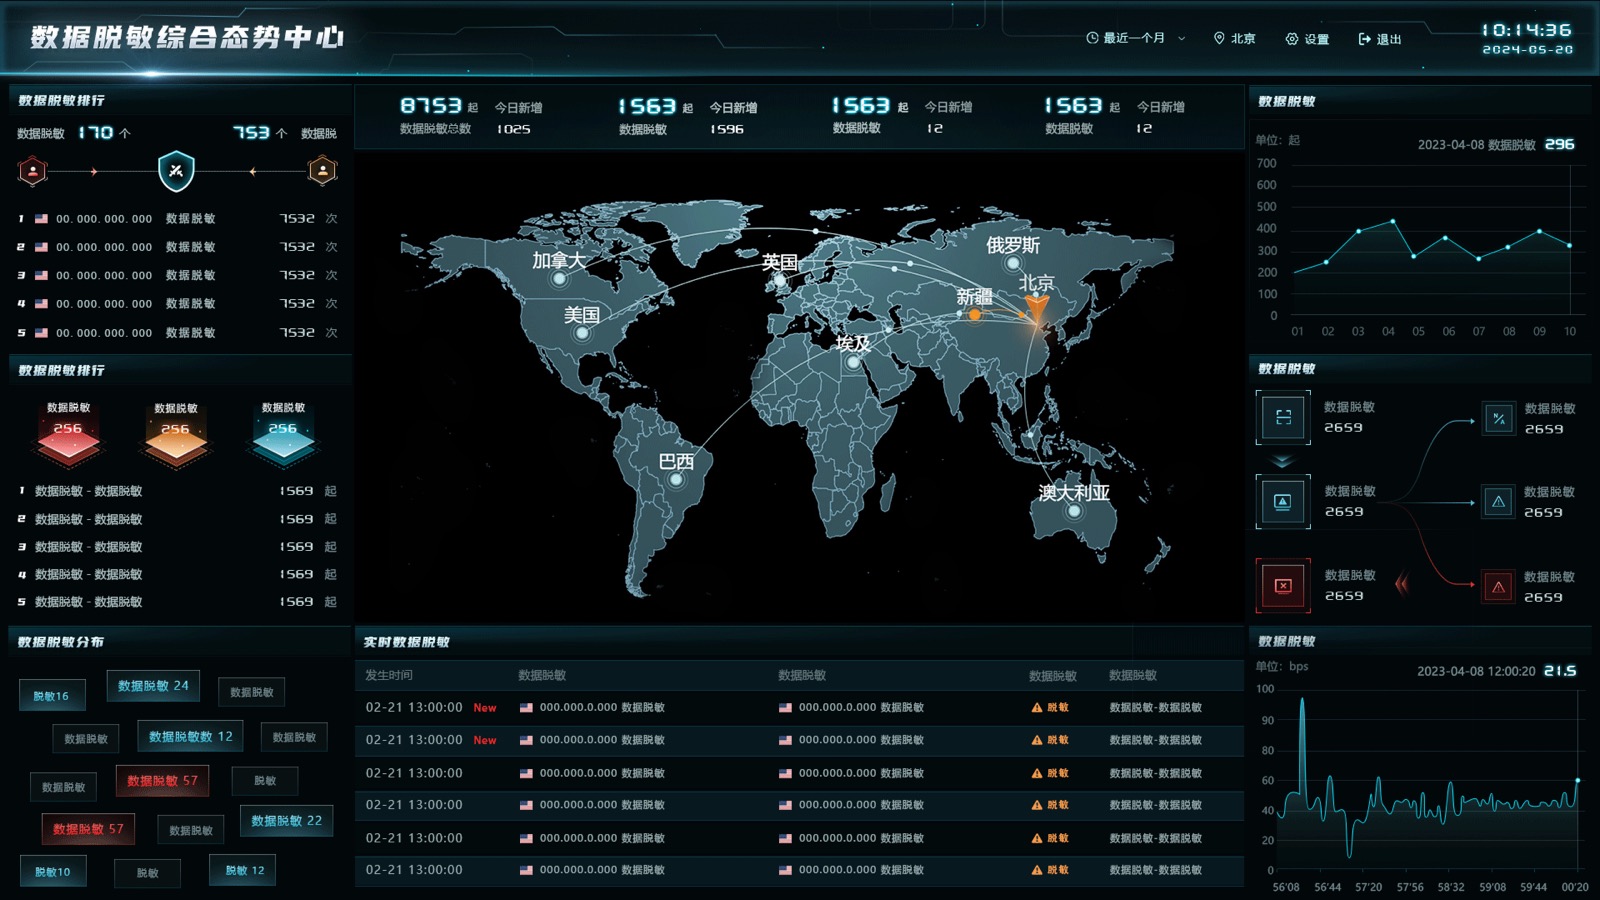Open 设置 via the gear icon

1292,39
